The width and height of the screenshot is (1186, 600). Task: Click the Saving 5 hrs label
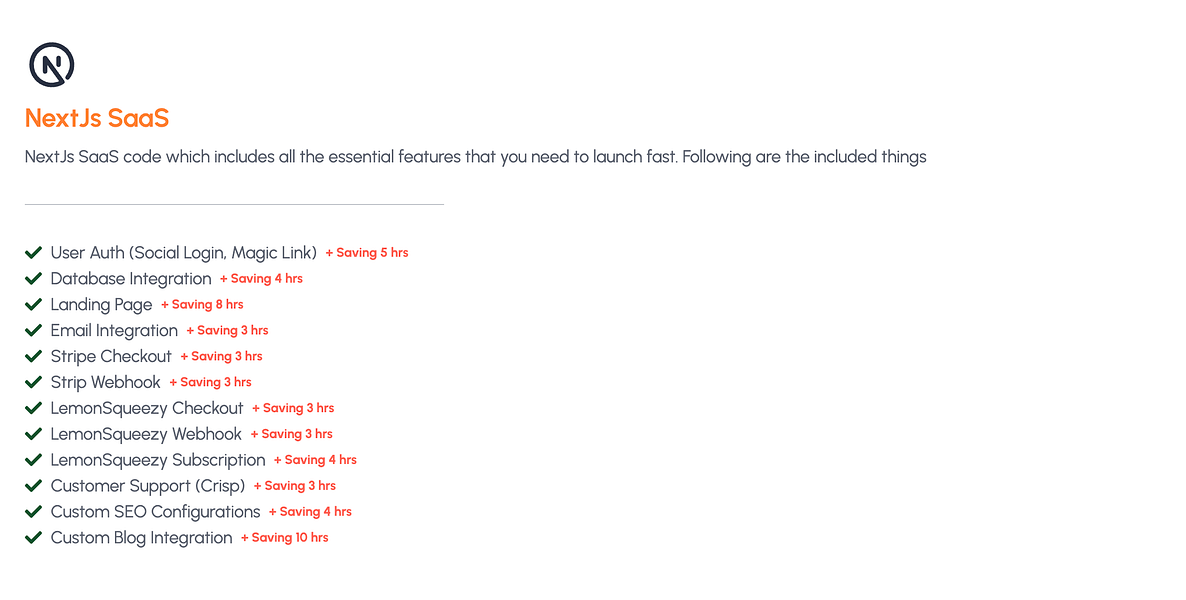367,253
